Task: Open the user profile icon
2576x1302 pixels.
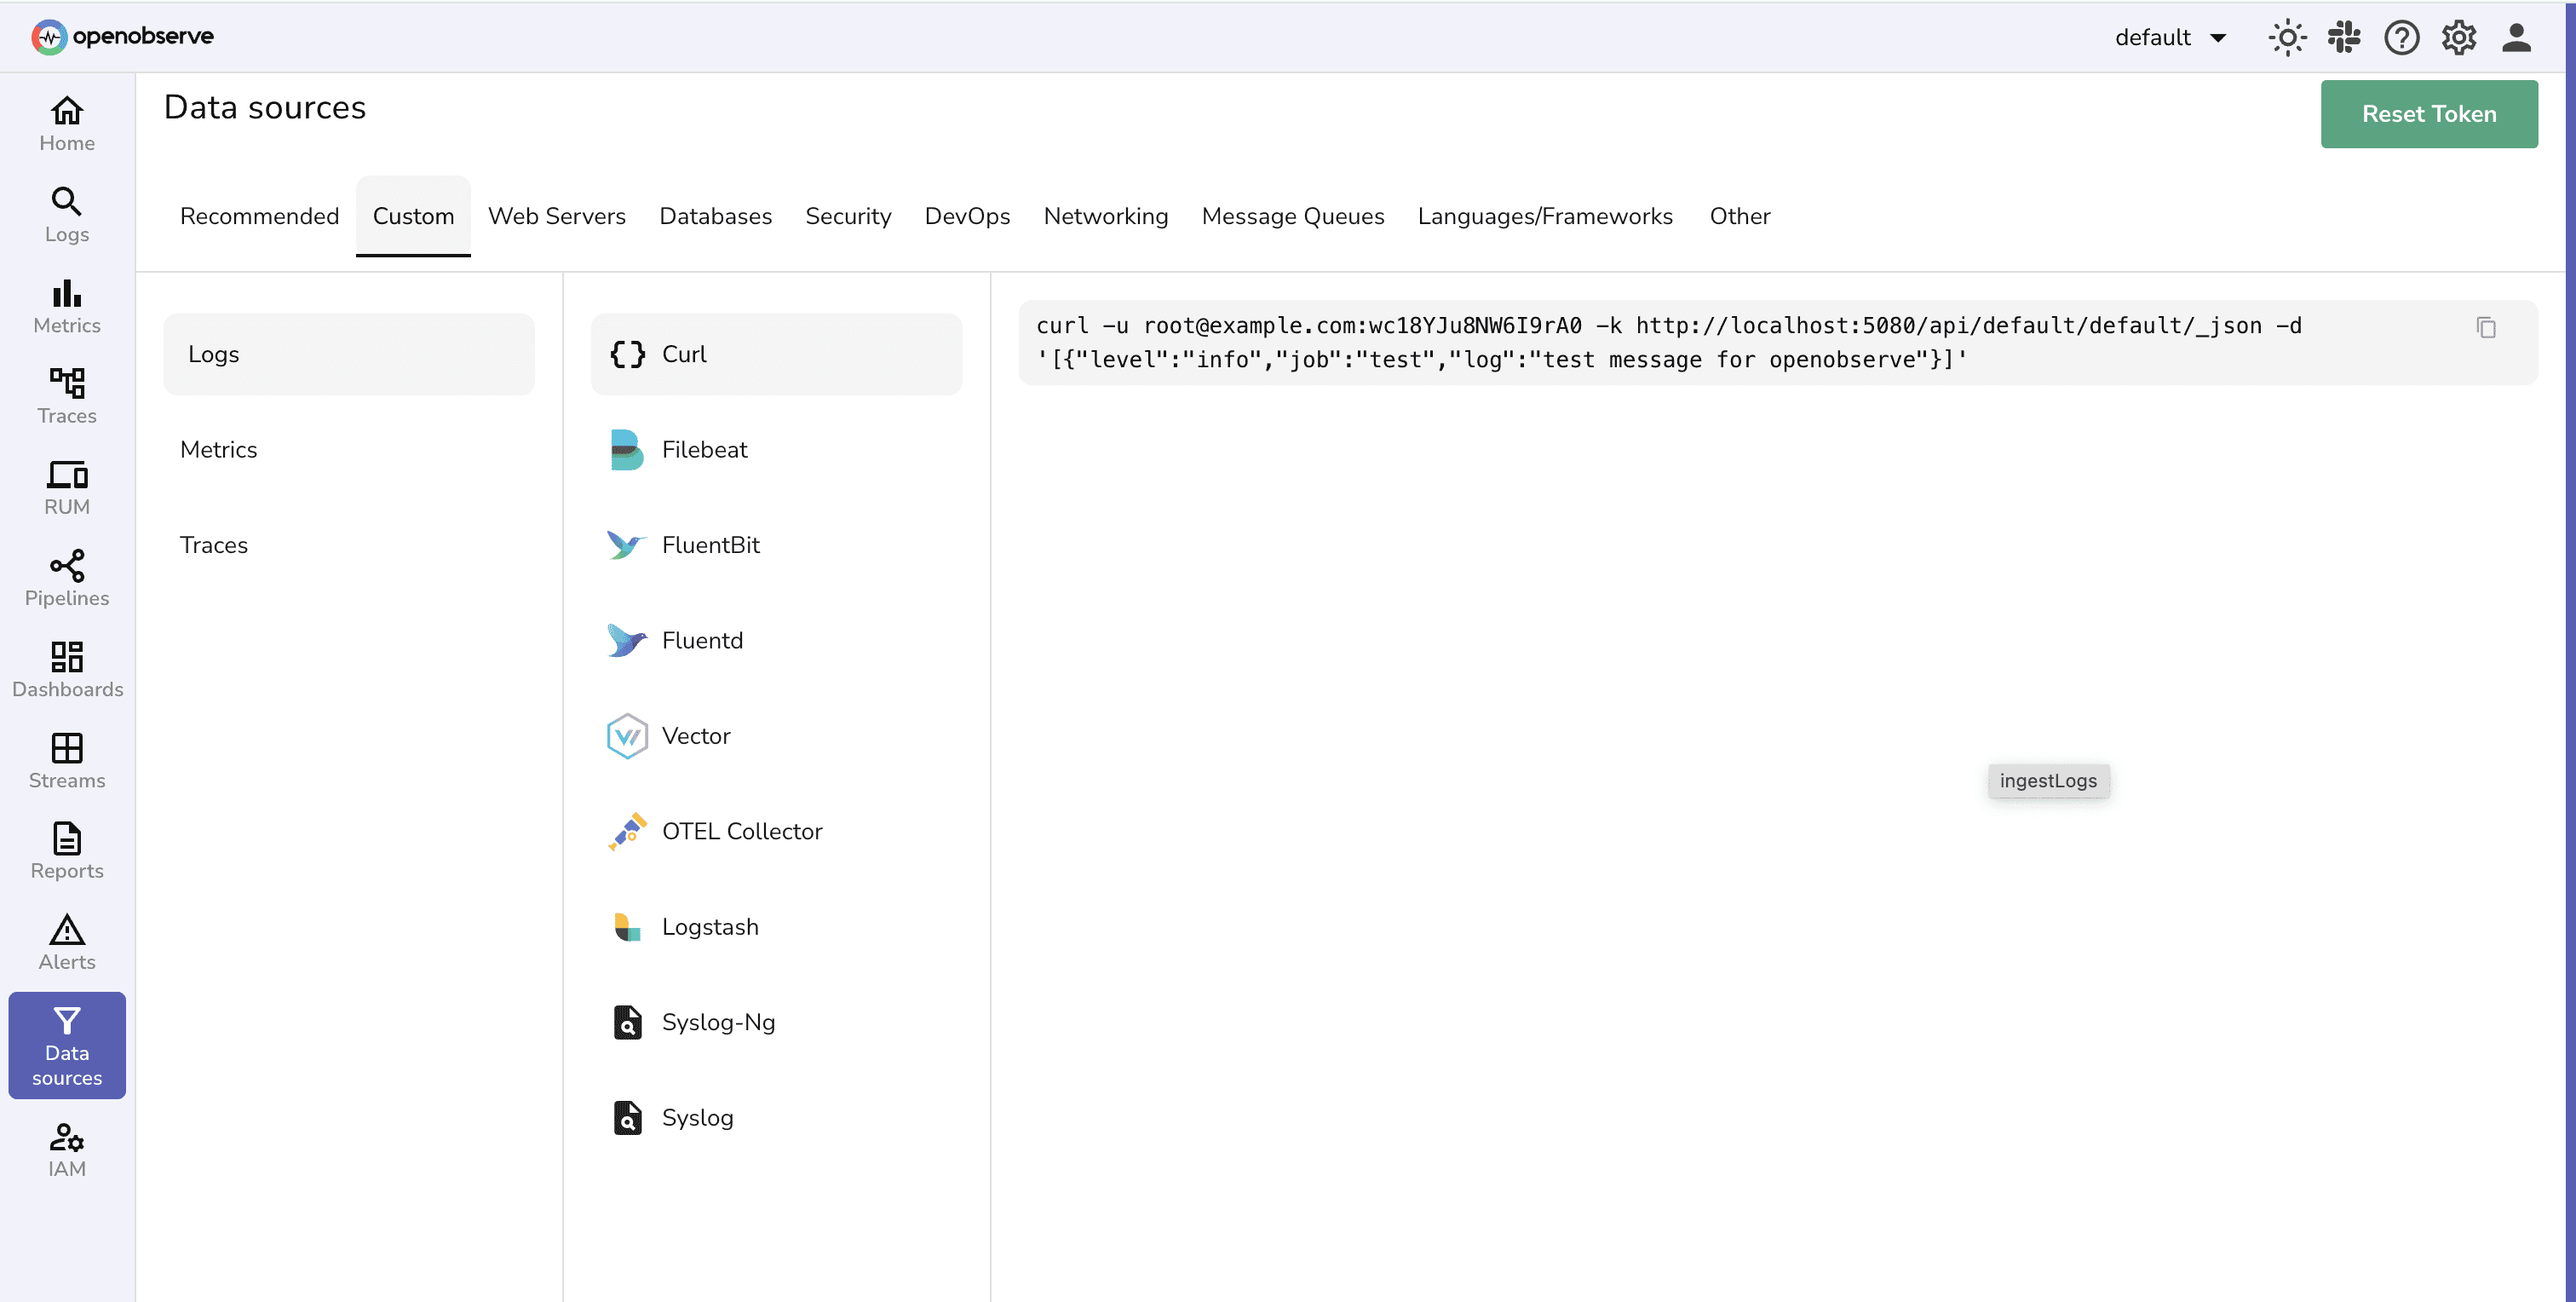Action: (2517, 37)
